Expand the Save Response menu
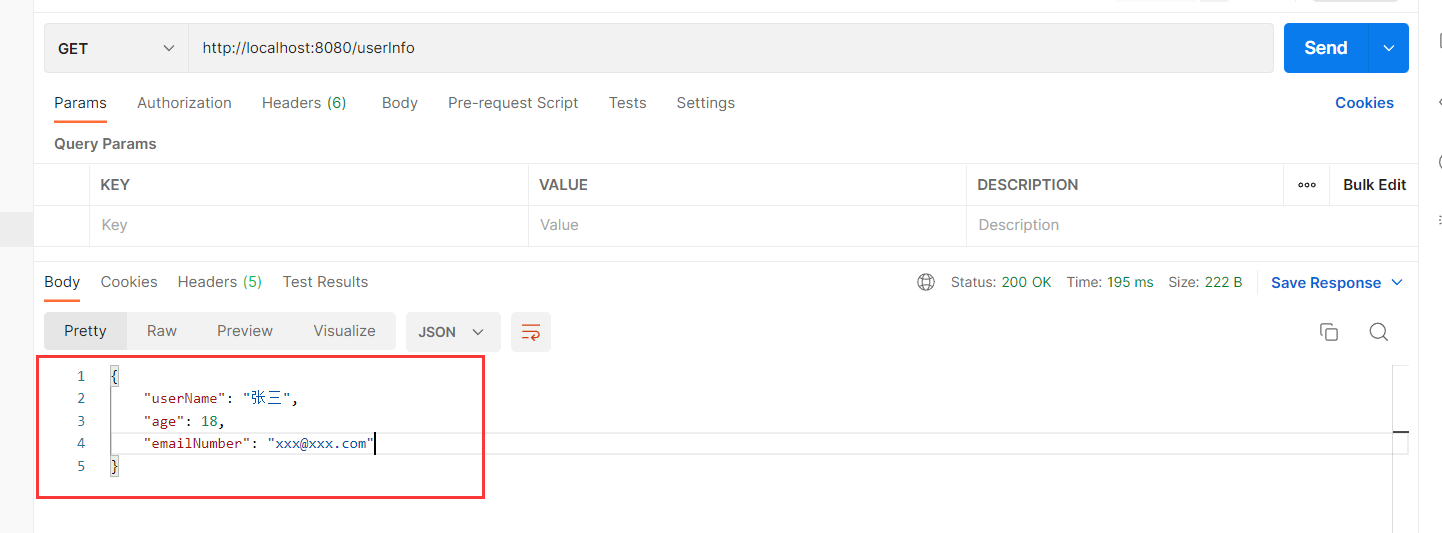The image size is (1442, 533). [1337, 283]
